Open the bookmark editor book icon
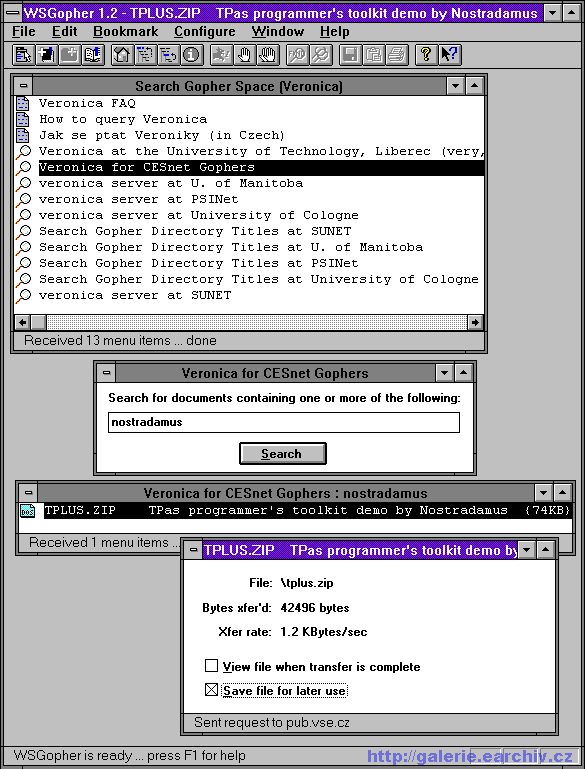This screenshot has width=585, height=769. [93, 55]
